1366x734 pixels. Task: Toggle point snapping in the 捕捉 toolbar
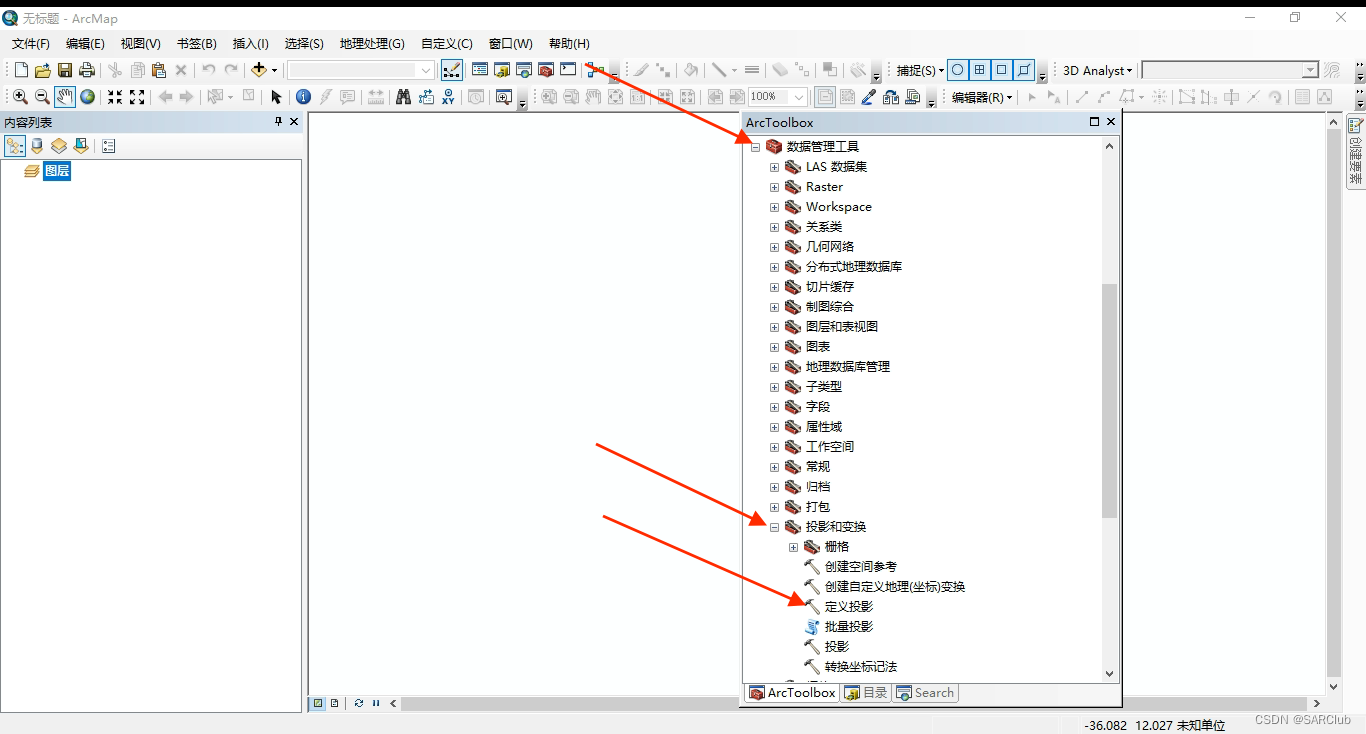[958, 70]
